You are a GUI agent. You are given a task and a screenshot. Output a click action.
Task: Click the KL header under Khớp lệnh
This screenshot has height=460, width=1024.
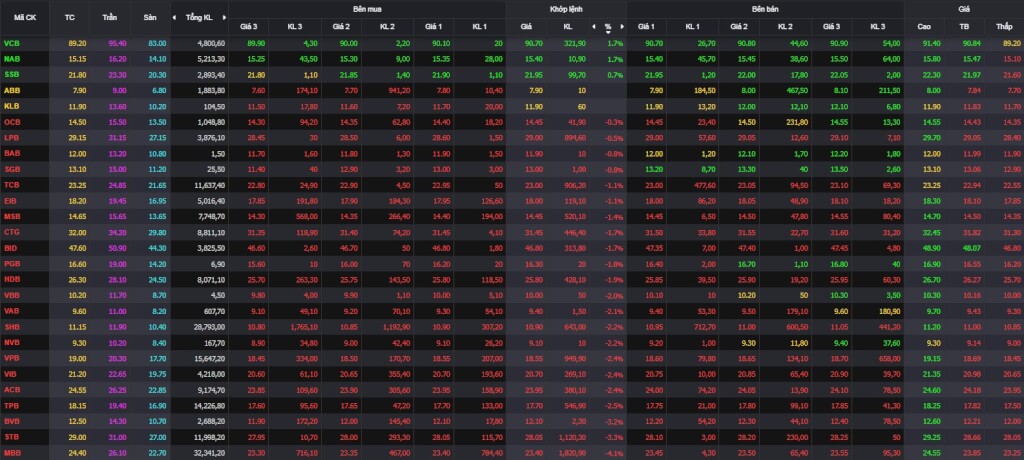(x=568, y=27)
